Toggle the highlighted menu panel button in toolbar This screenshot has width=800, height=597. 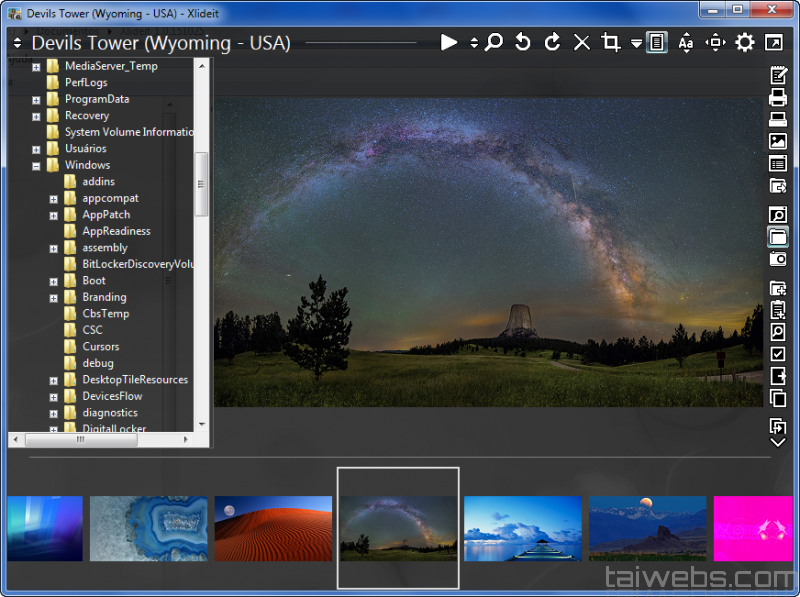point(657,42)
